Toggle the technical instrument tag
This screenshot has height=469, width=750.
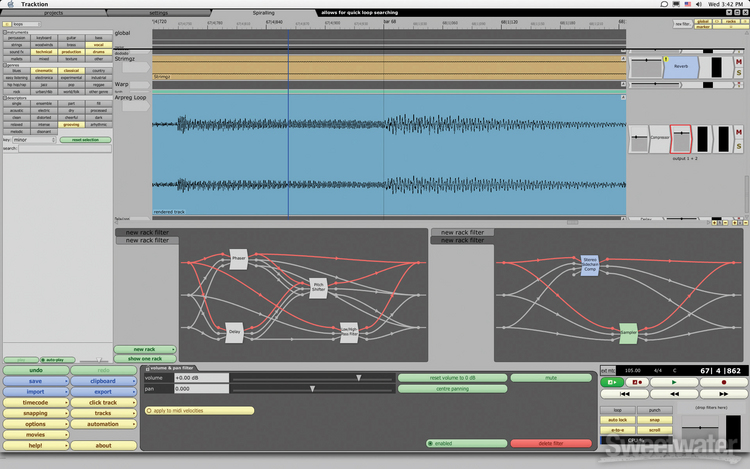(44, 52)
